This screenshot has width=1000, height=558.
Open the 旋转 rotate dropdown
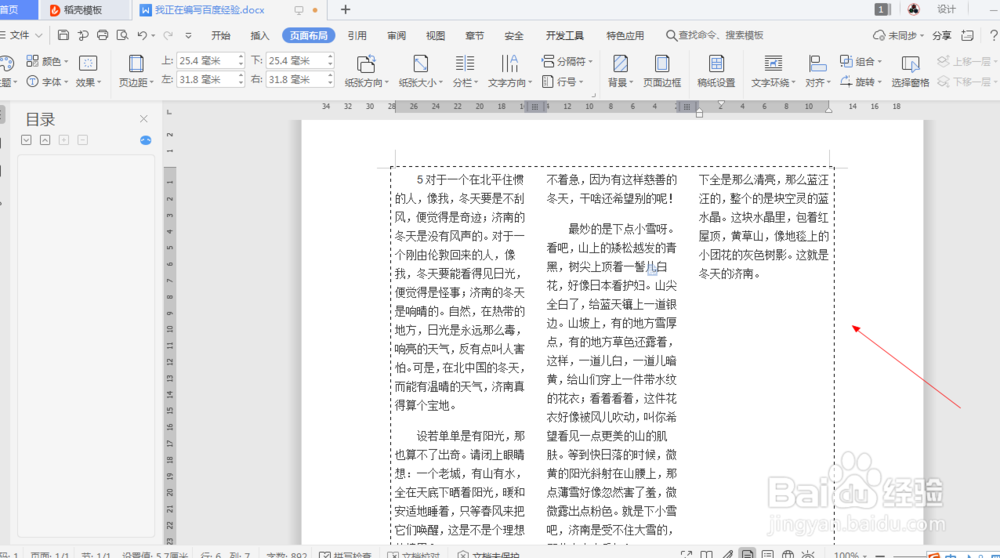pos(860,82)
